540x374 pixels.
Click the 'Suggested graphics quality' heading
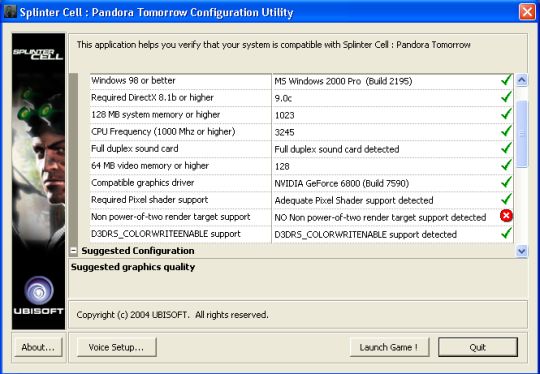(133, 267)
